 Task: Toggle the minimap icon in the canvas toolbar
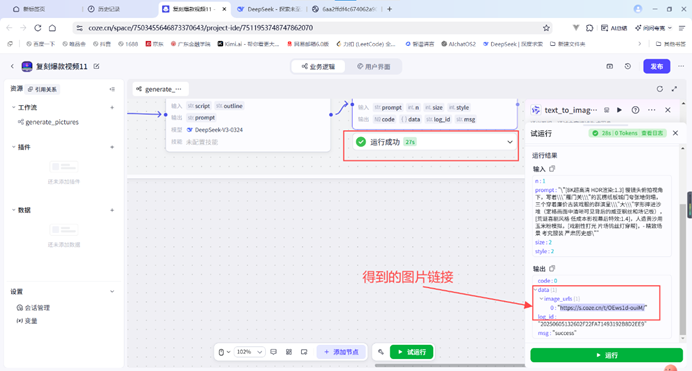304,352
